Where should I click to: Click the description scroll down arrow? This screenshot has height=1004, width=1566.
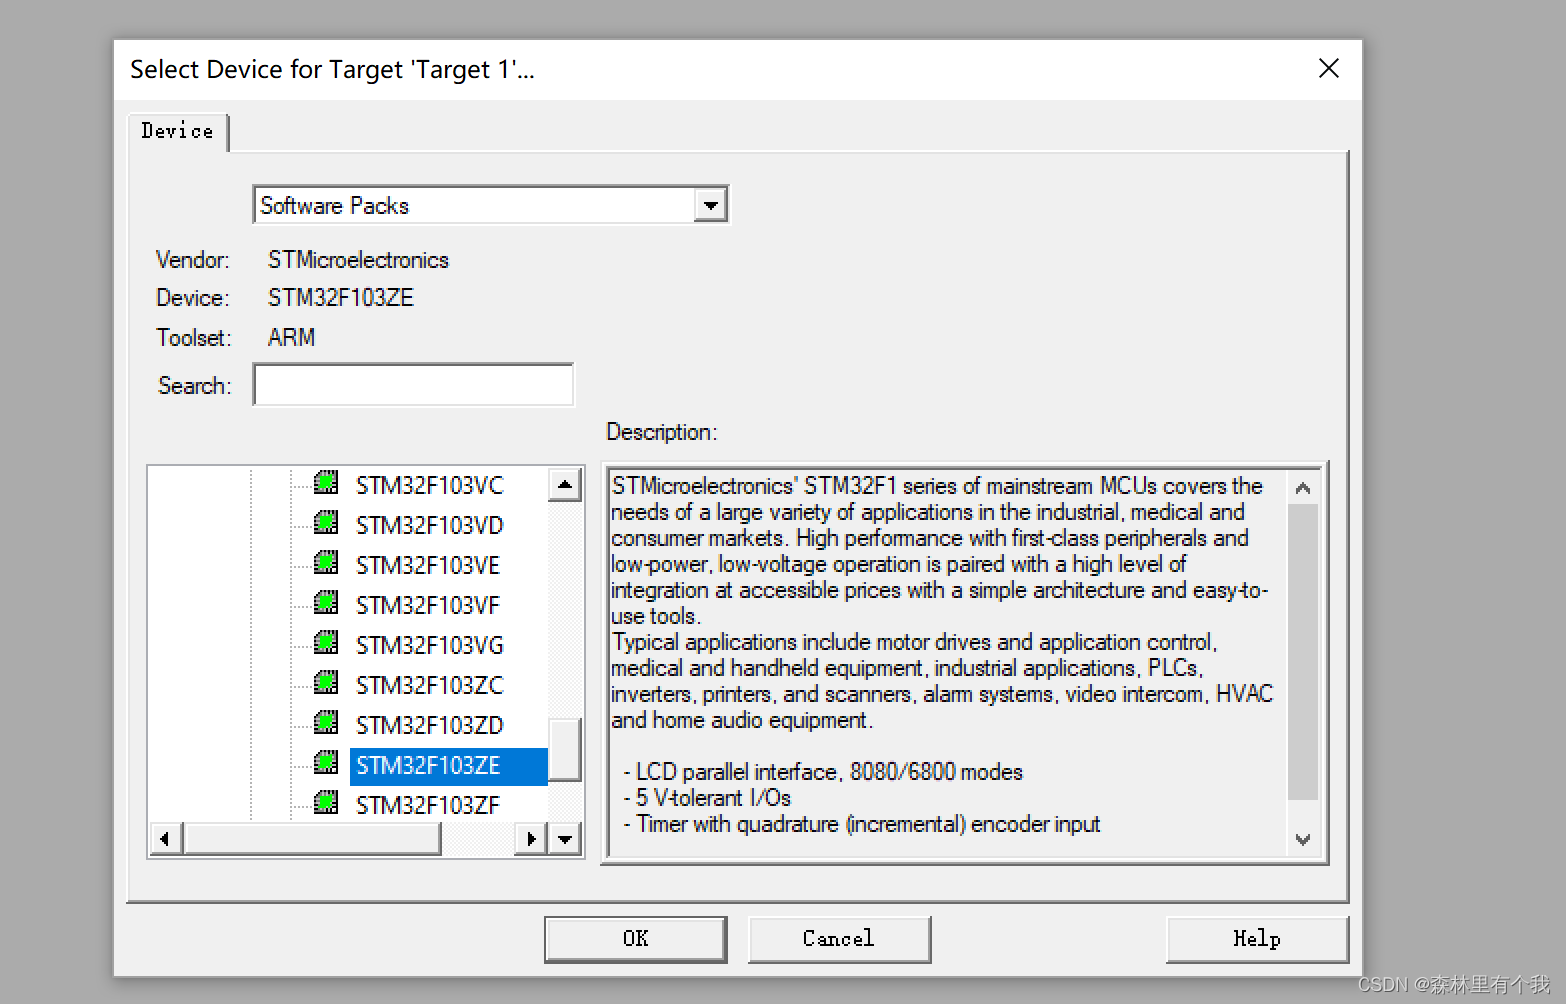pos(1302,839)
